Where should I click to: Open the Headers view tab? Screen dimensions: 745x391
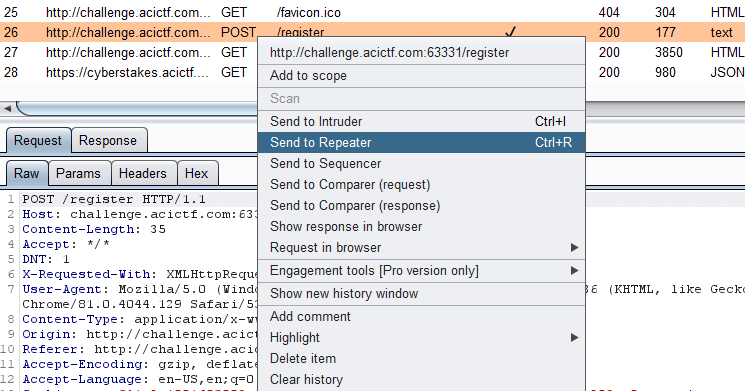point(143,173)
